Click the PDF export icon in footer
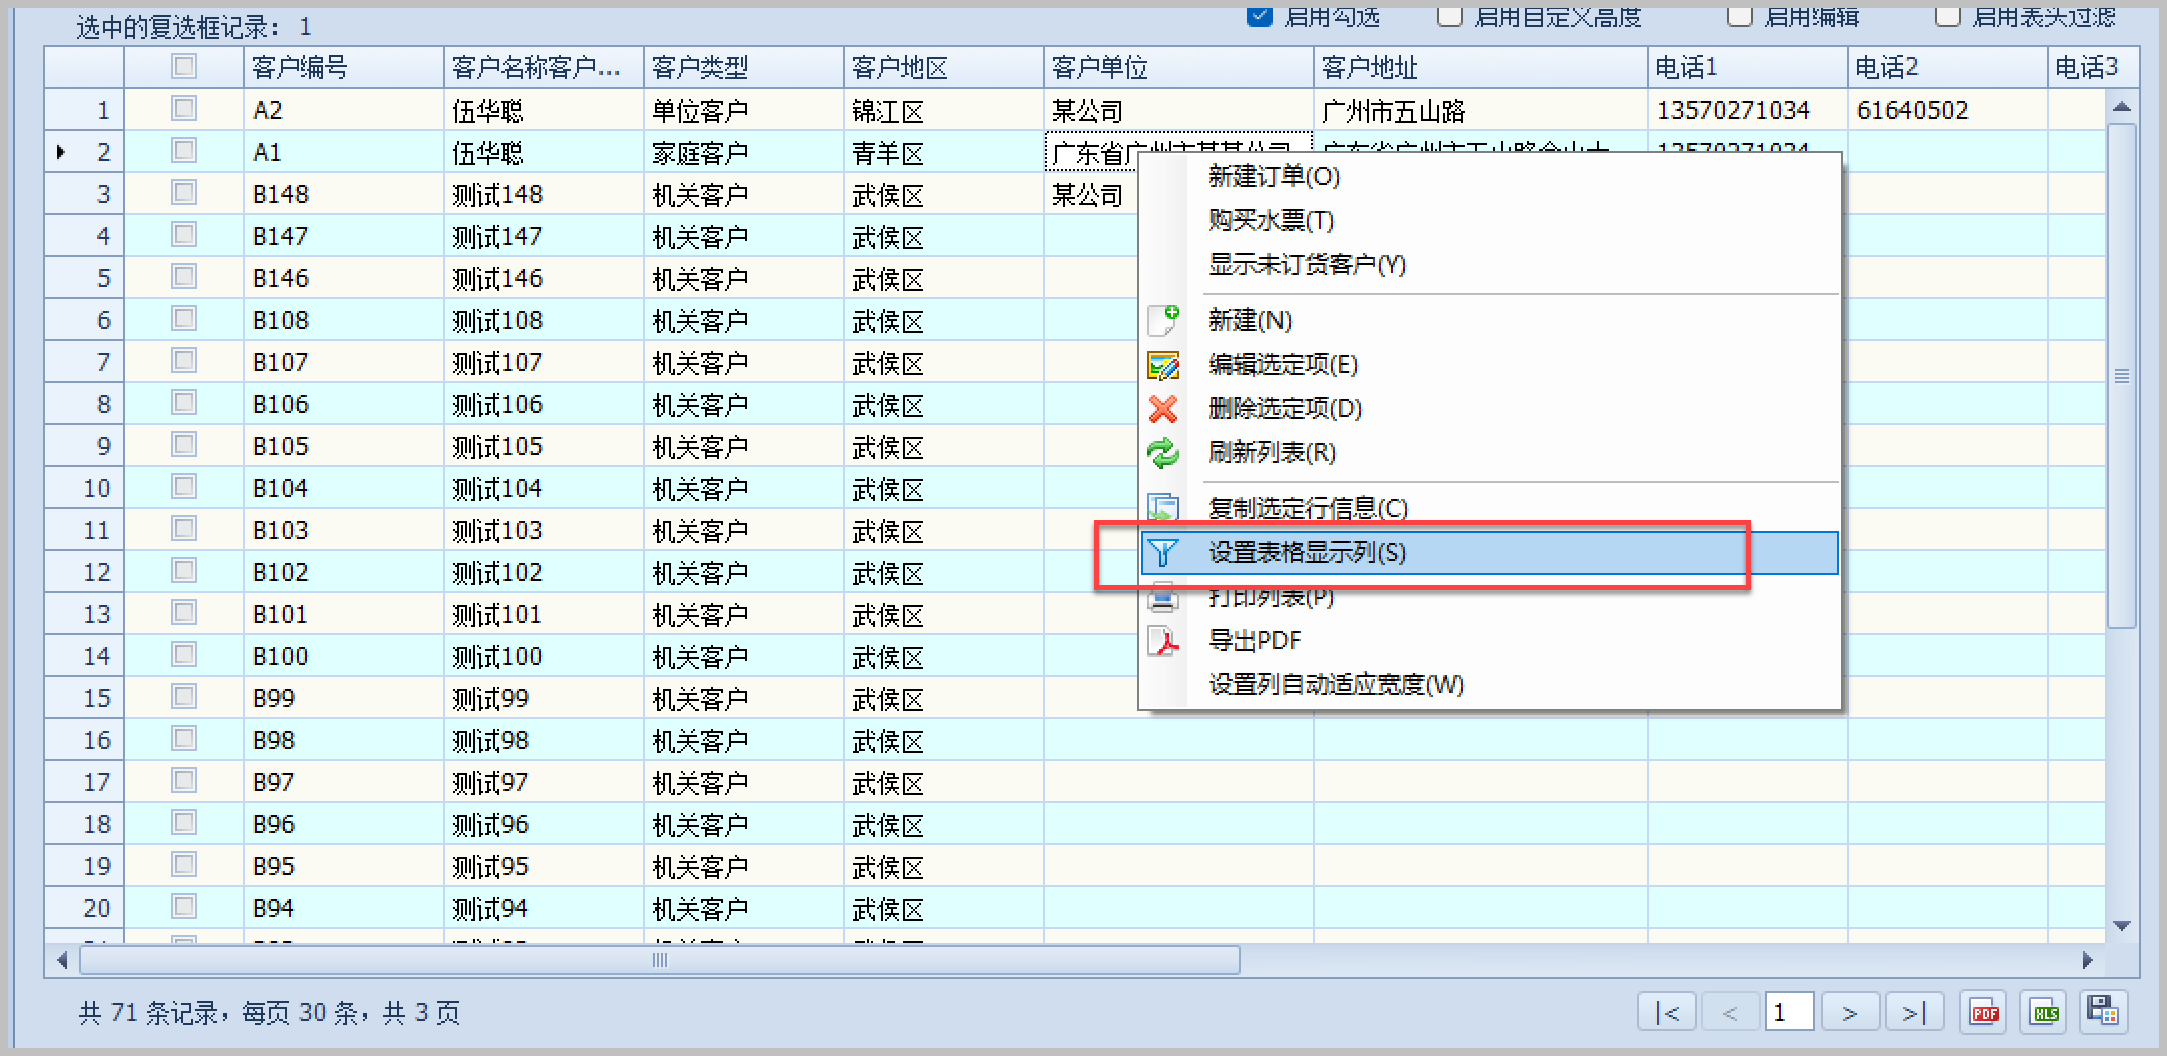This screenshot has height=1056, width=2167. [1984, 1013]
